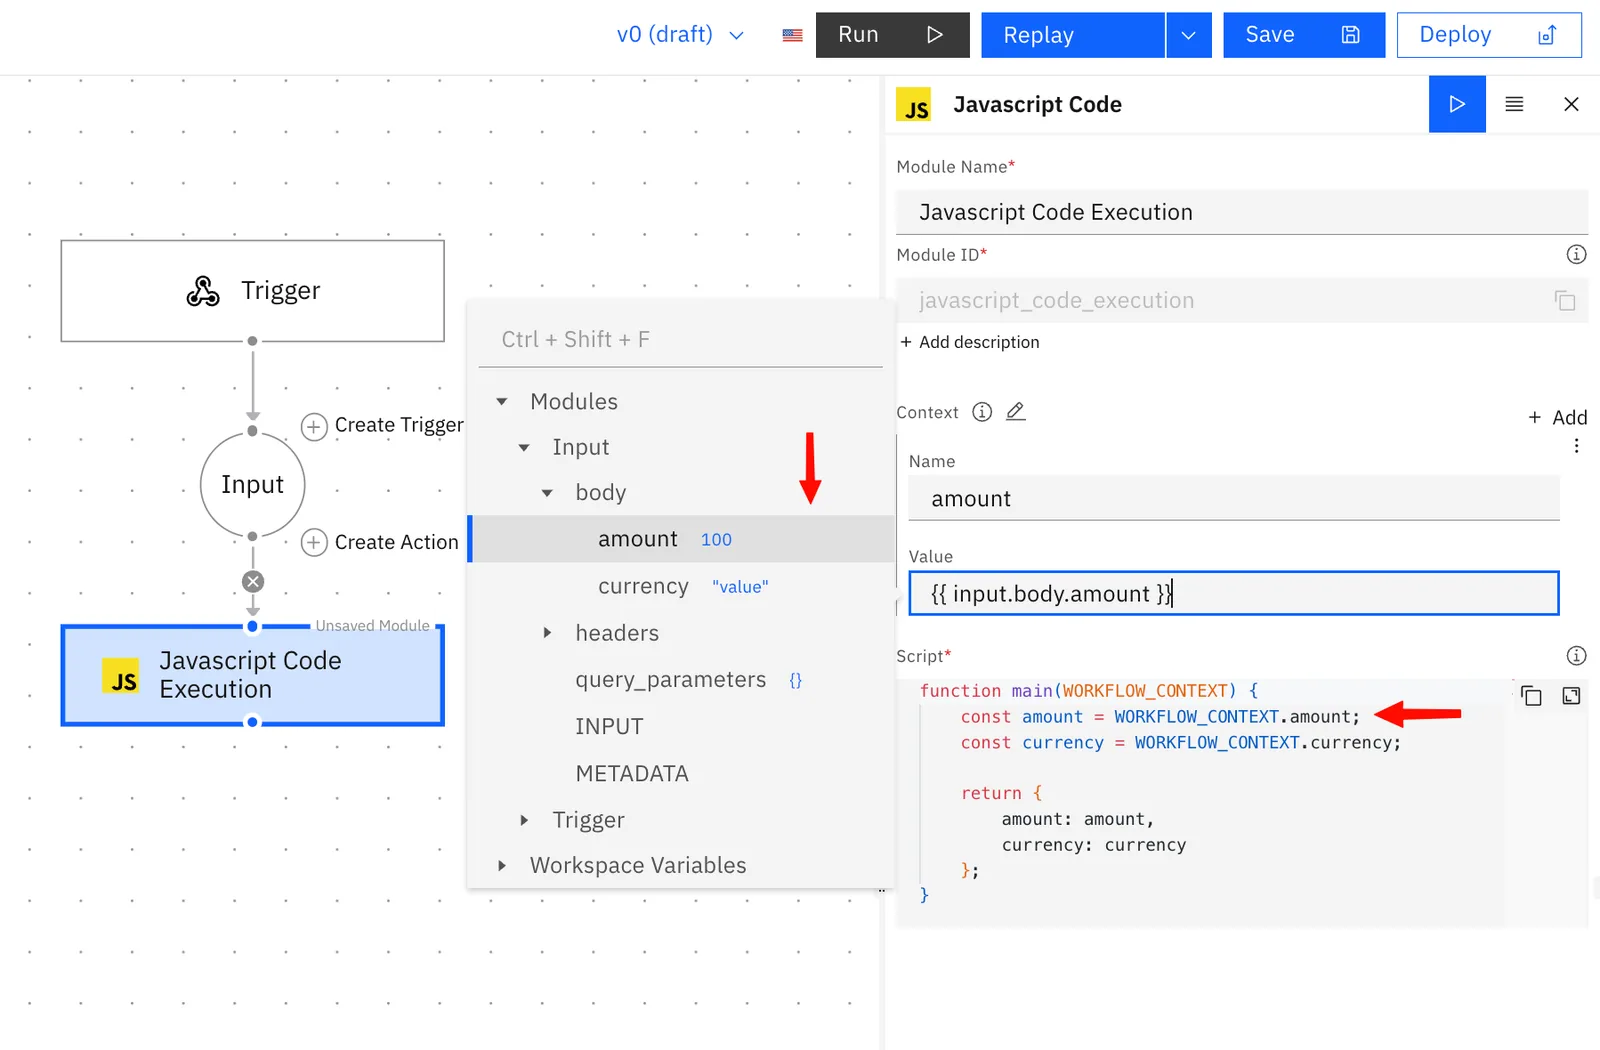The width and height of the screenshot is (1600, 1050).
Task: Copy the Module ID value
Action: click(x=1565, y=300)
